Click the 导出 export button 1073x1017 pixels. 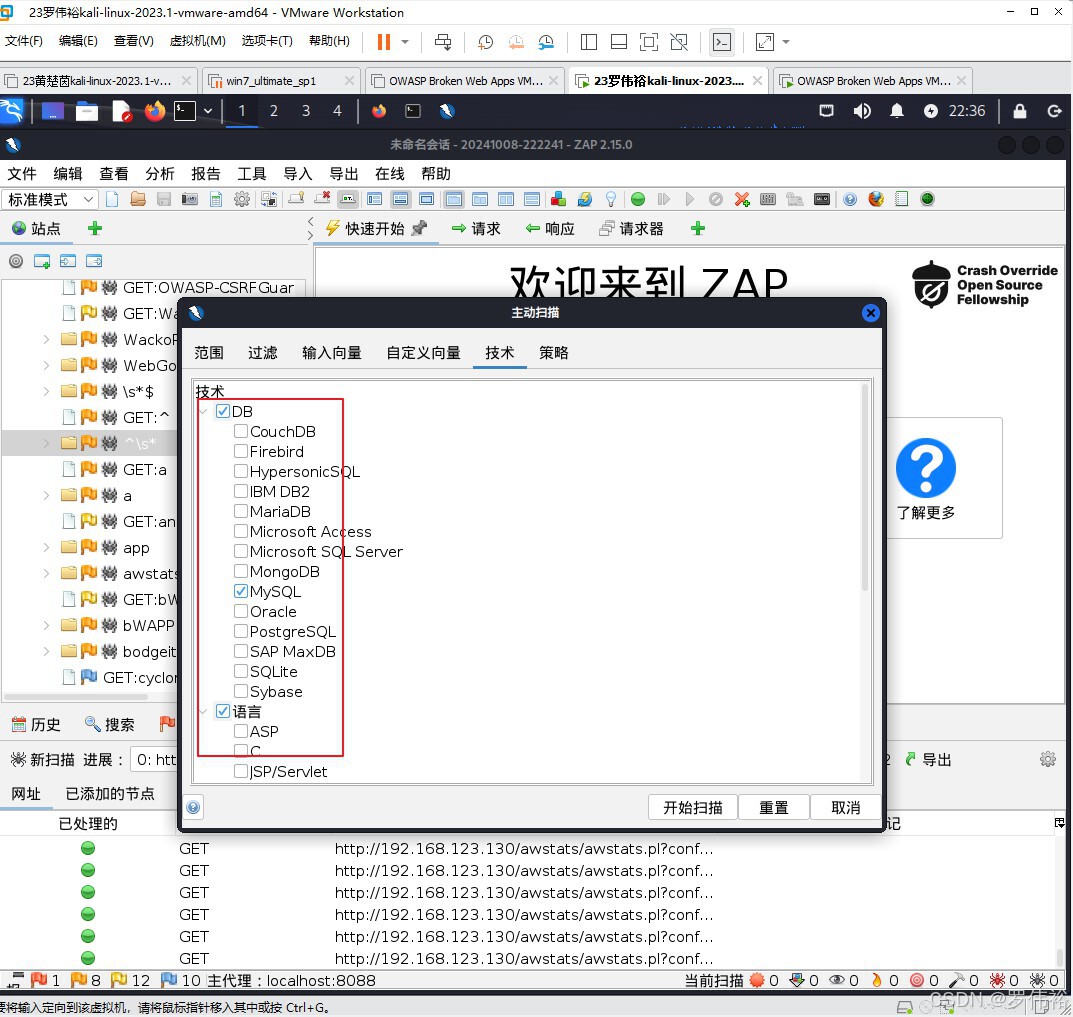coord(929,759)
